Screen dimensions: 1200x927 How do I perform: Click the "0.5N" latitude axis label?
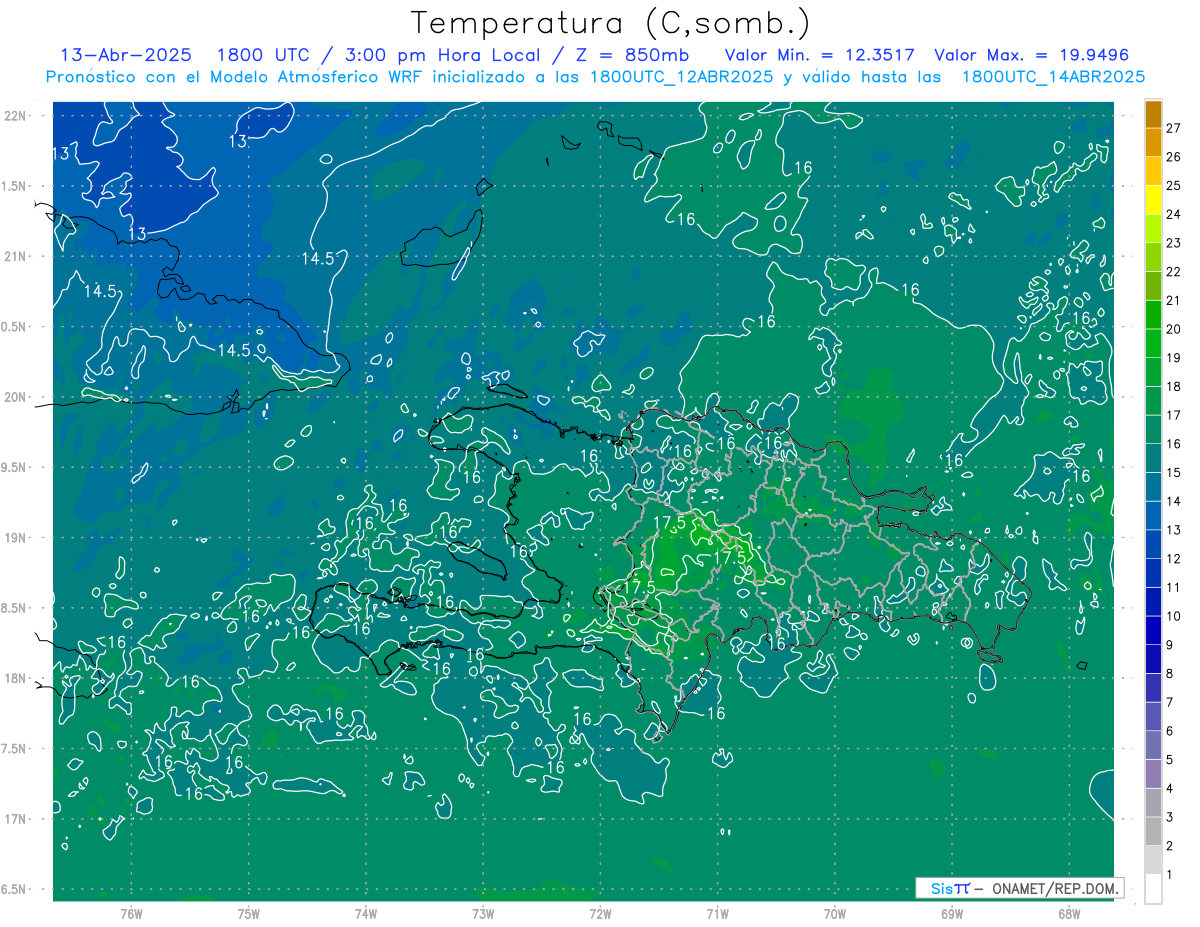(15, 327)
